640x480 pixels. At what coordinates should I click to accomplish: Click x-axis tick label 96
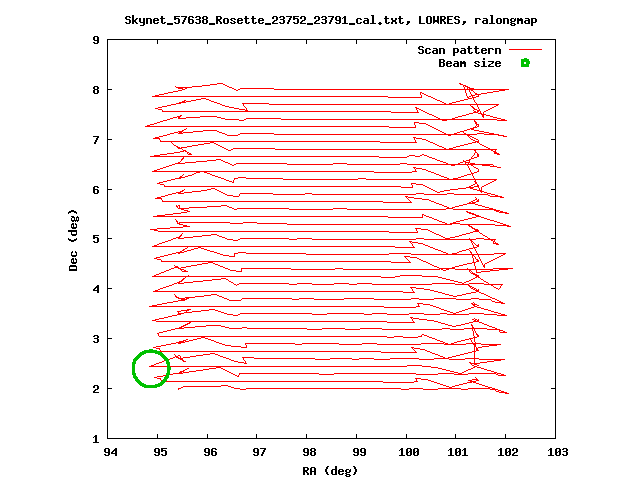tap(210, 452)
